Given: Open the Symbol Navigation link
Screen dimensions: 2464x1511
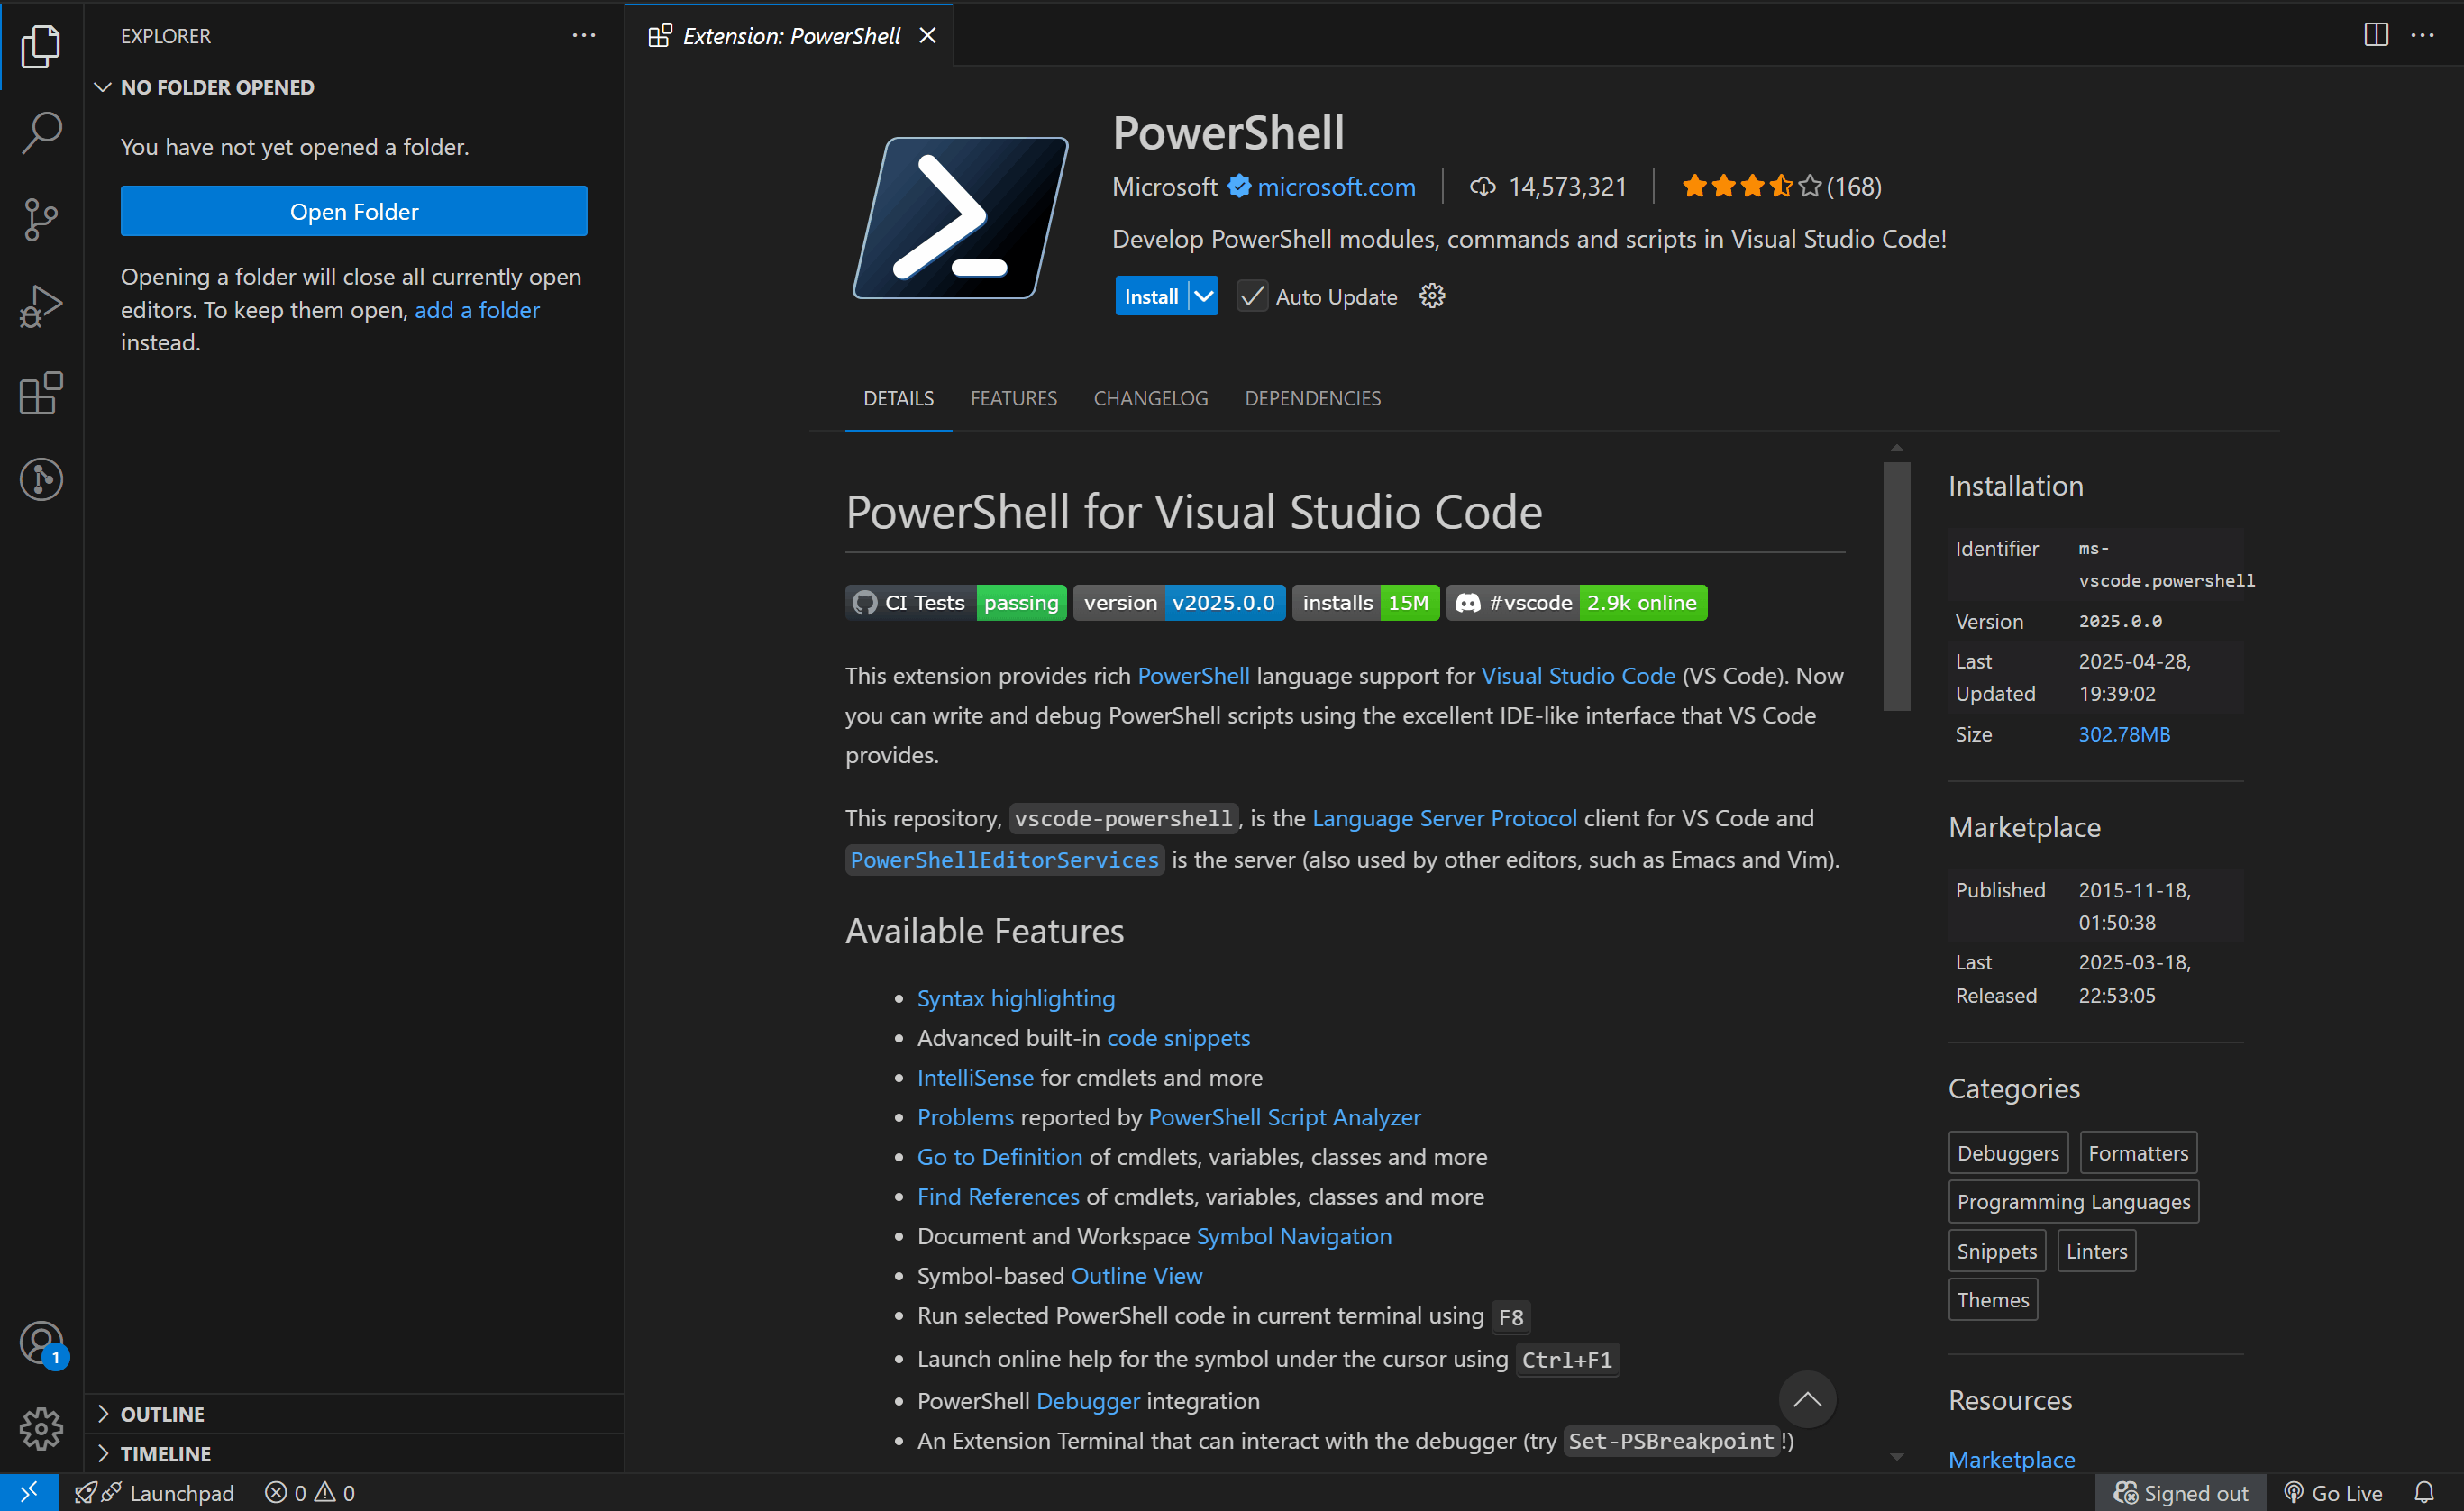Looking at the screenshot, I should coord(1293,1235).
